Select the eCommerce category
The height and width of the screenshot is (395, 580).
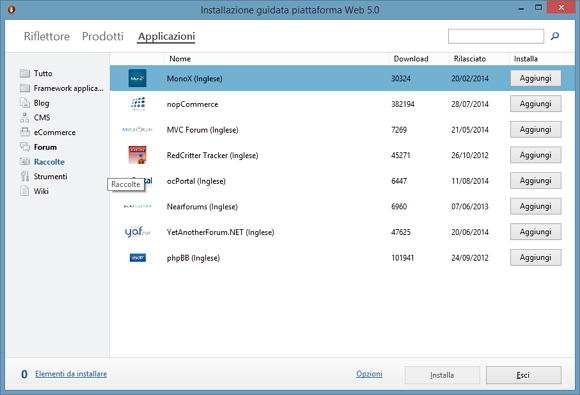tap(54, 132)
